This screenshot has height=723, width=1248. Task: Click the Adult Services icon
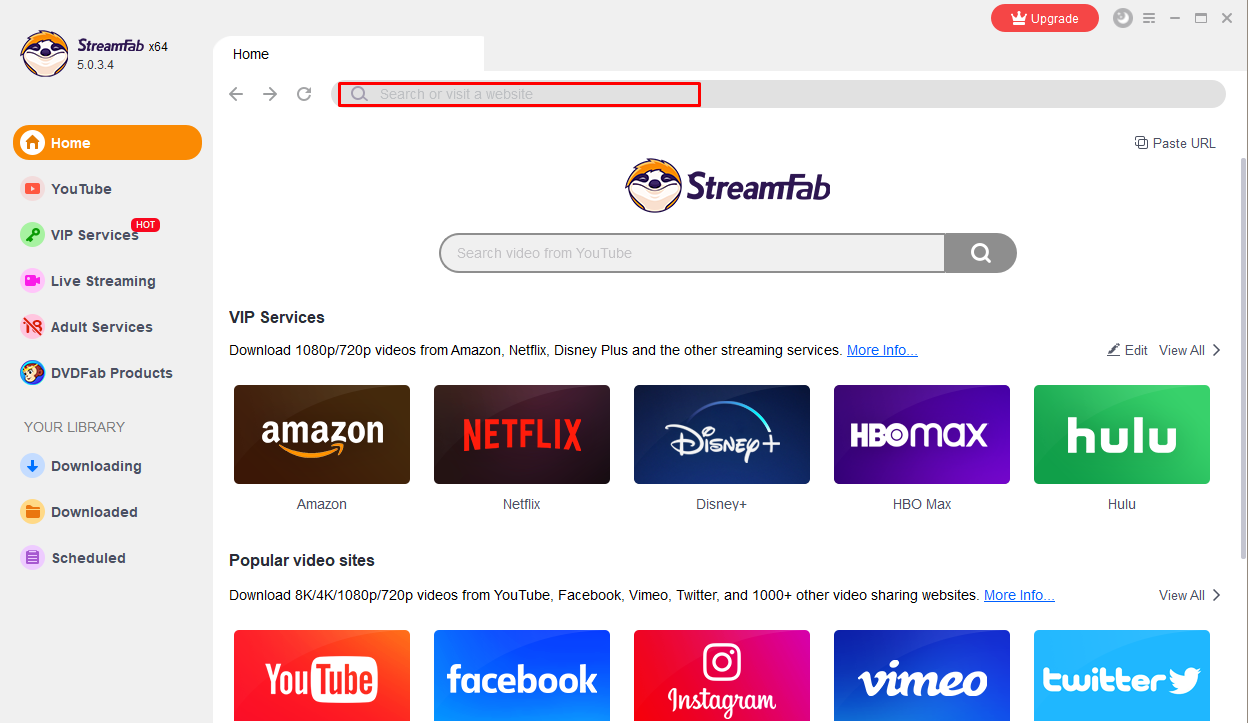33,327
